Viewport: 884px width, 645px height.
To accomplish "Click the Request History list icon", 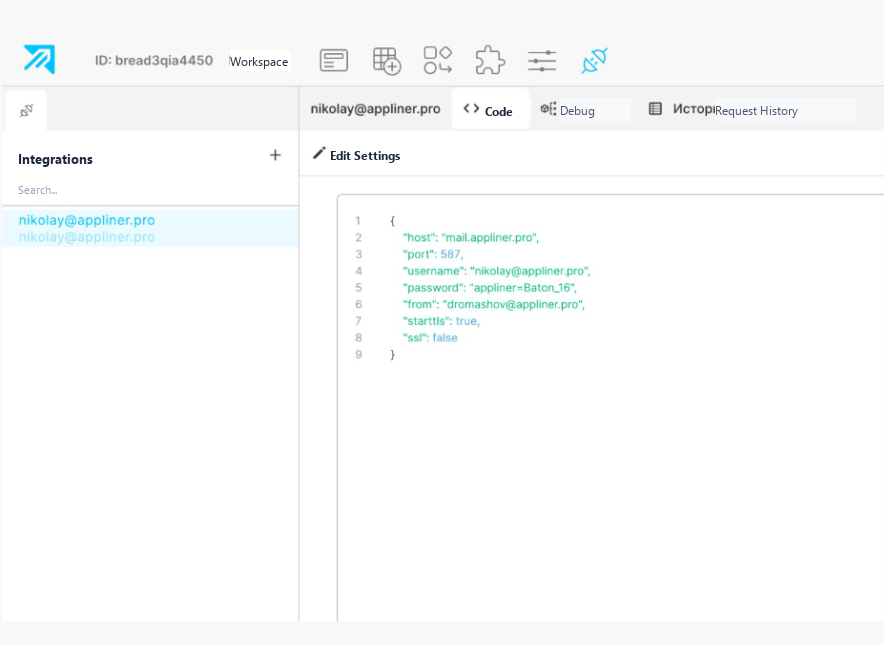I will tap(655, 109).
